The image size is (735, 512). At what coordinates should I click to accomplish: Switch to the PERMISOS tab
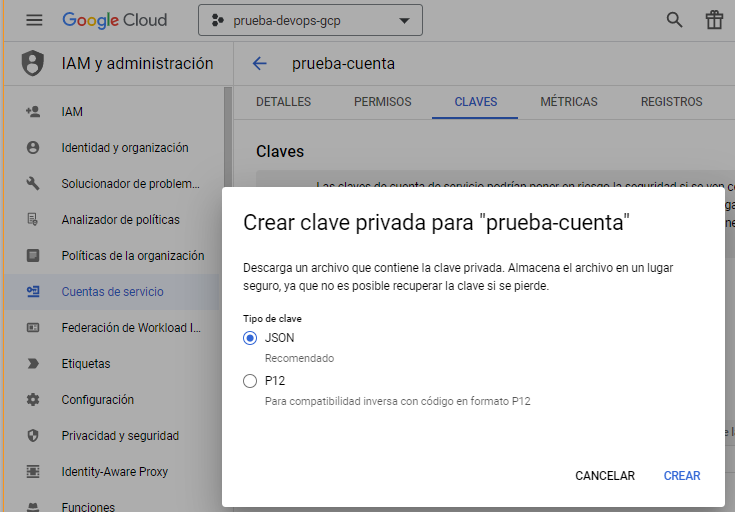pyautogui.click(x=382, y=102)
